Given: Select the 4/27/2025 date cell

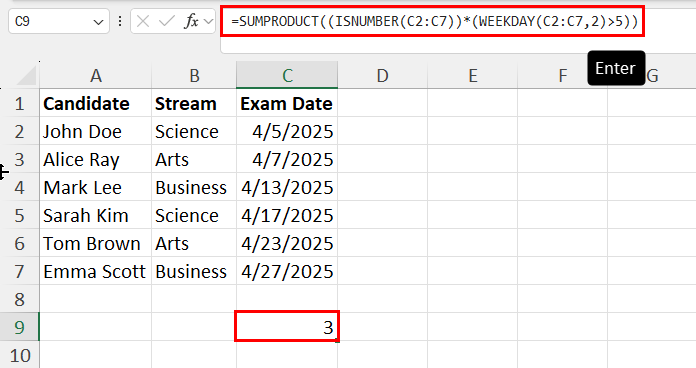Looking at the screenshot, I should pos(287,271).
